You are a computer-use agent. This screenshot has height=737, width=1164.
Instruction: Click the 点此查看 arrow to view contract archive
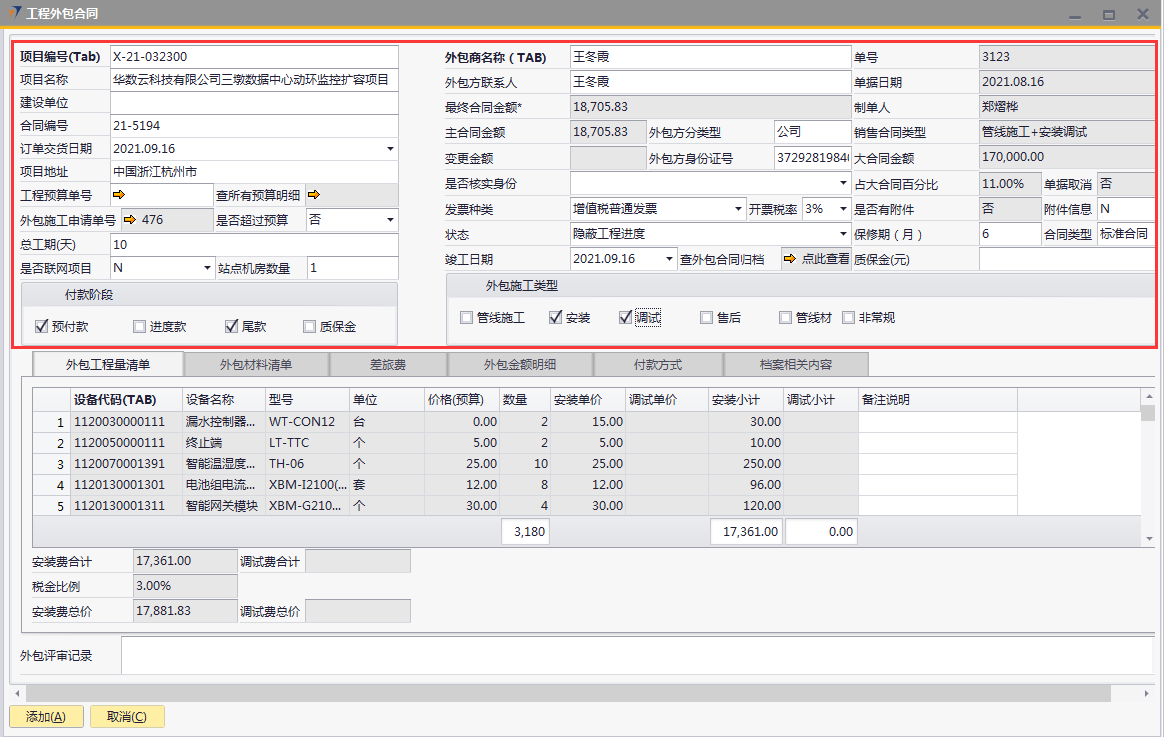[x=790, y=259]
